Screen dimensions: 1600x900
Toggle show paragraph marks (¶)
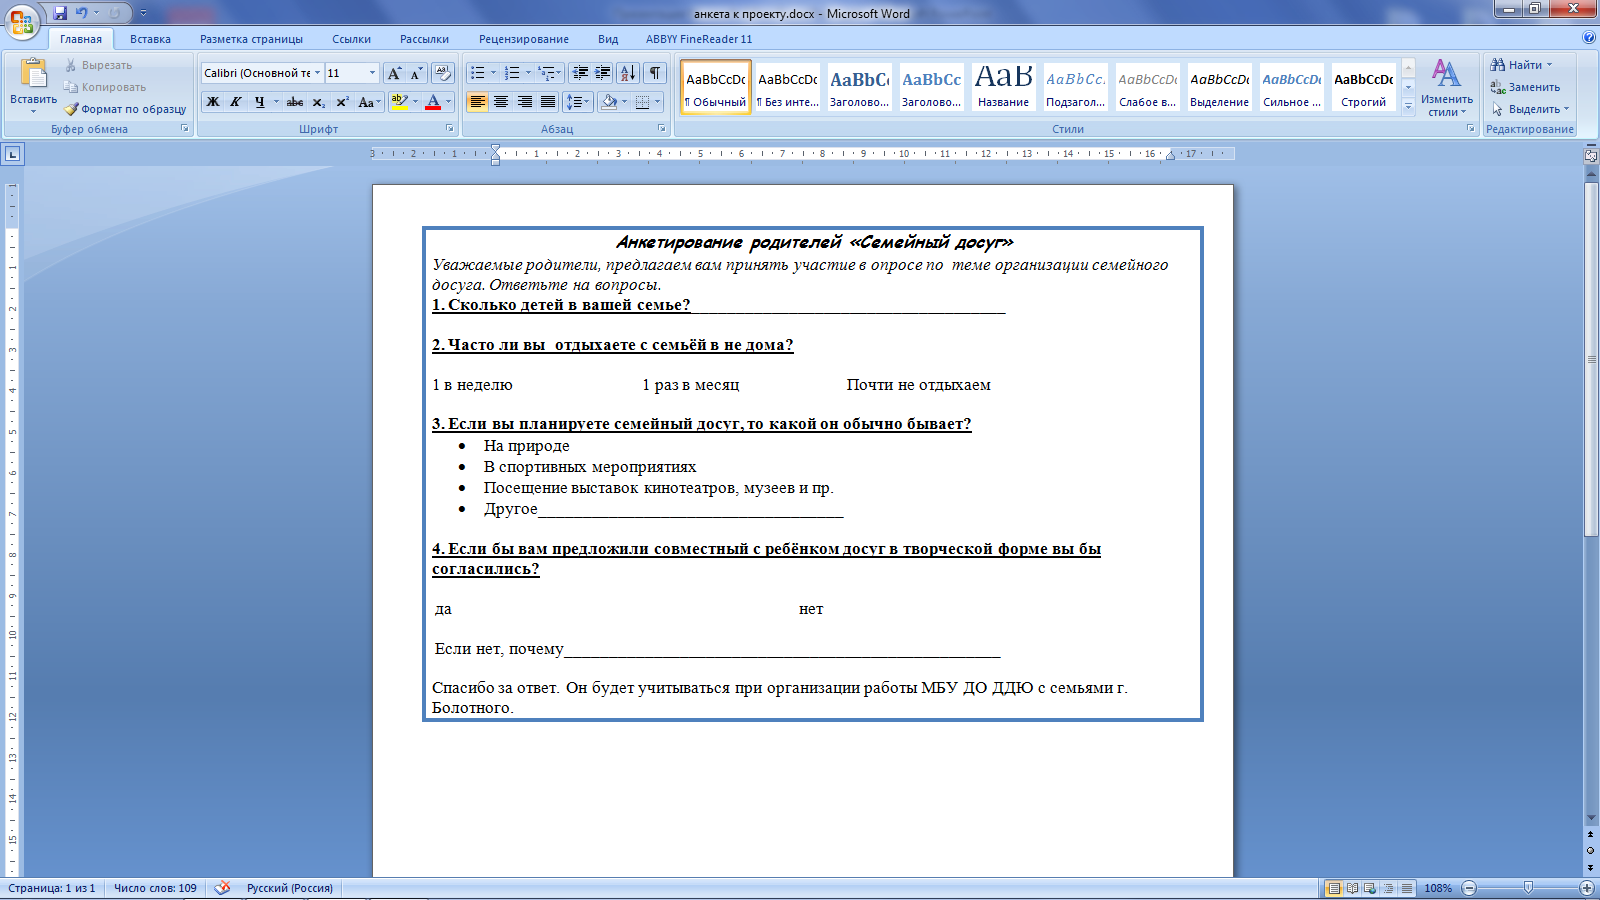[x=655, y=73]
